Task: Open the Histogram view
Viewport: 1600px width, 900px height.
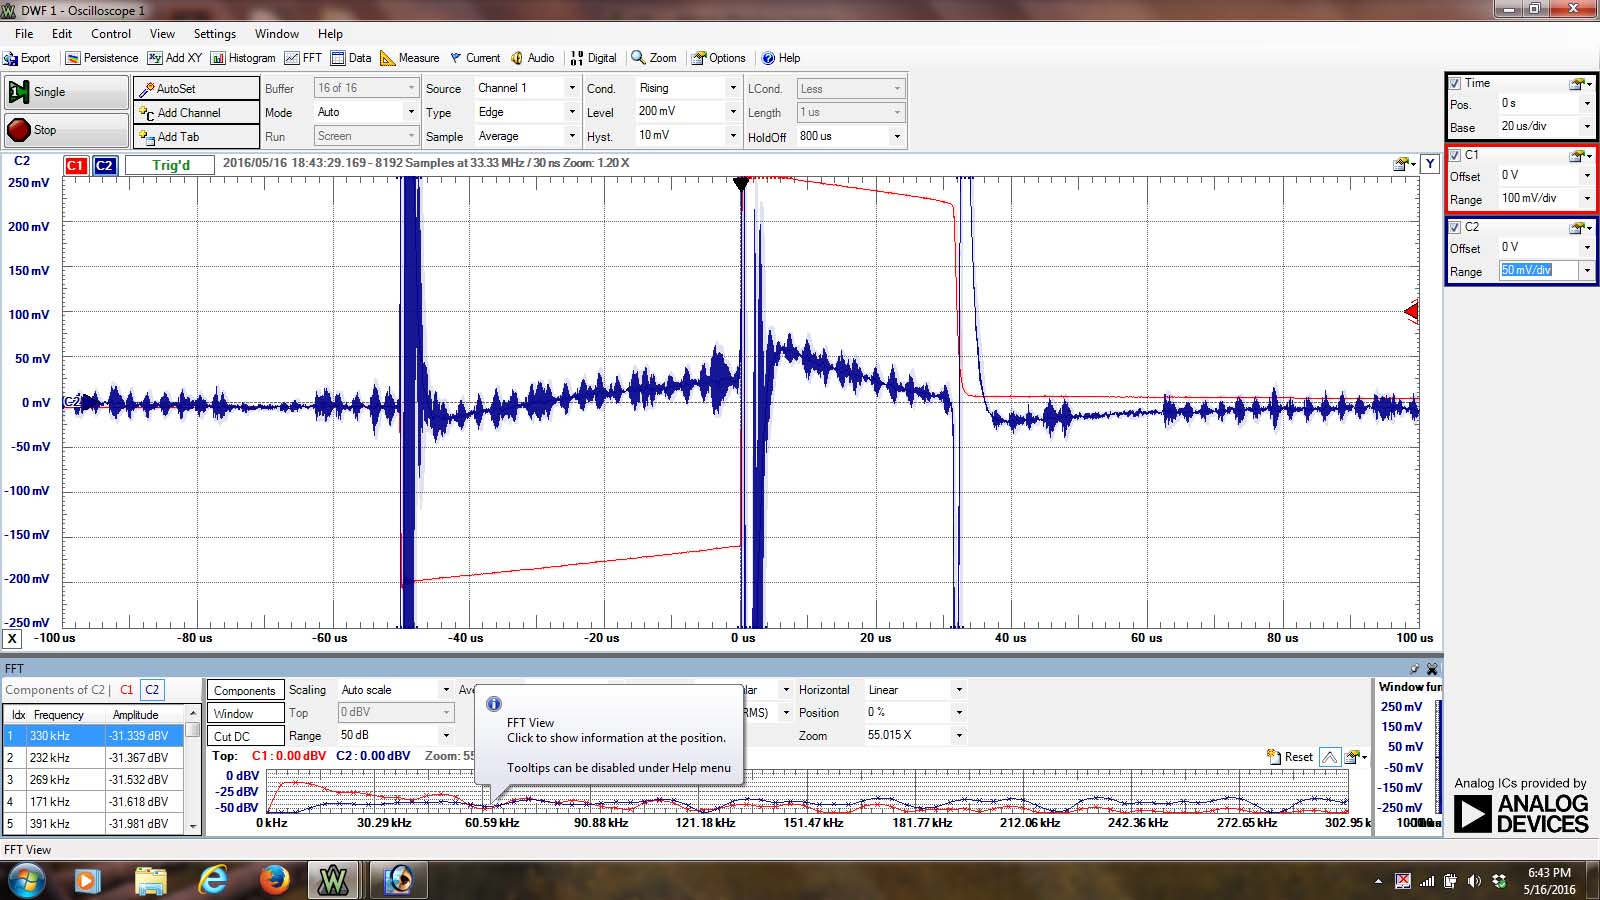Action: [x=243, y=58]
